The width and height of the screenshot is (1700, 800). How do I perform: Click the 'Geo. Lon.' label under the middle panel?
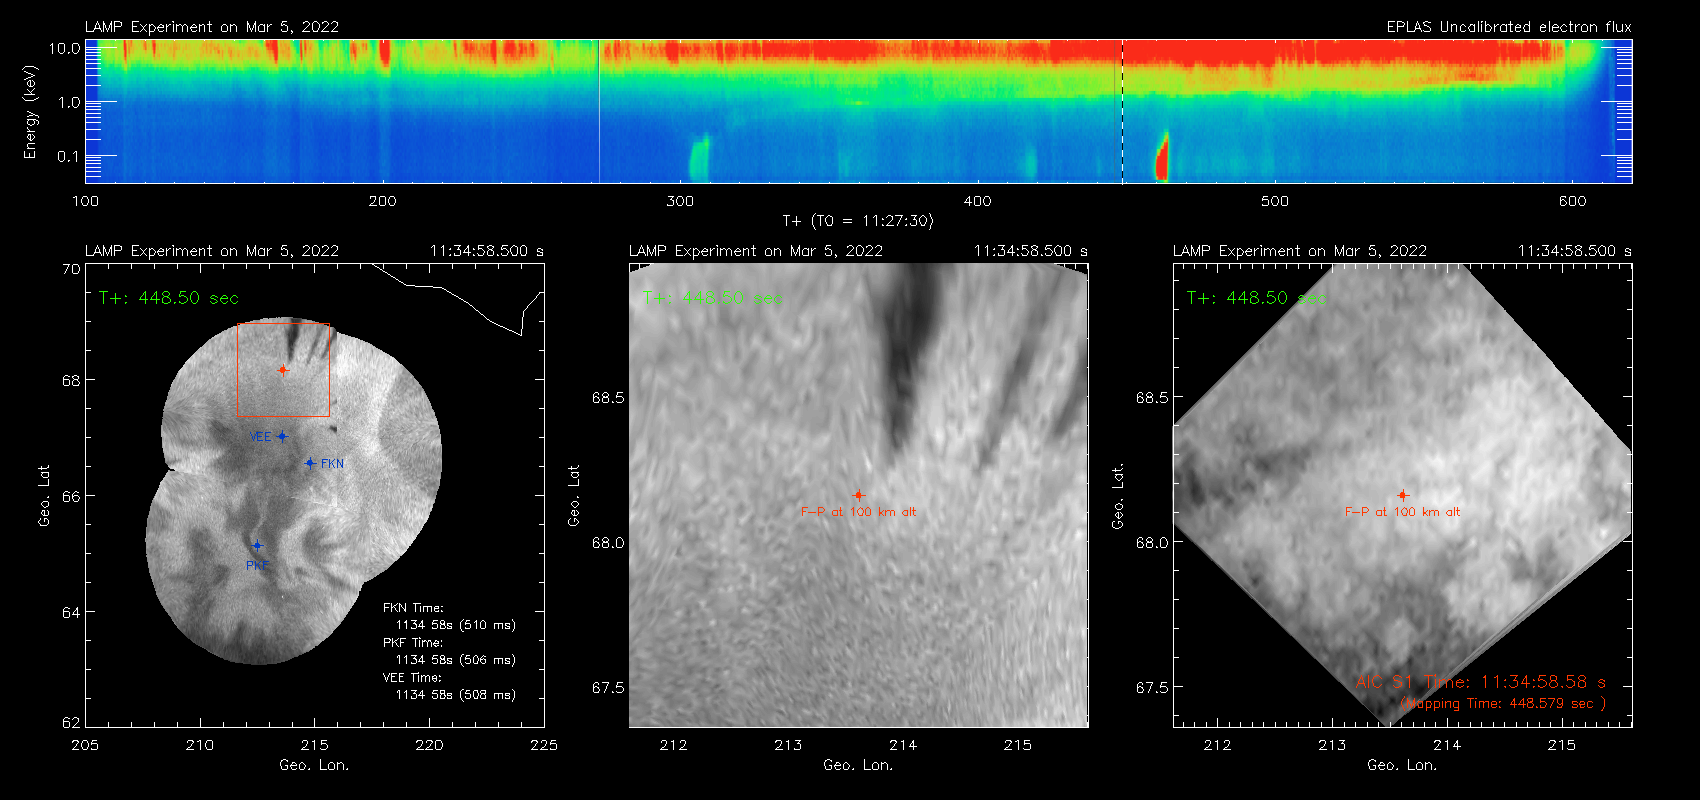click(858, 765)
